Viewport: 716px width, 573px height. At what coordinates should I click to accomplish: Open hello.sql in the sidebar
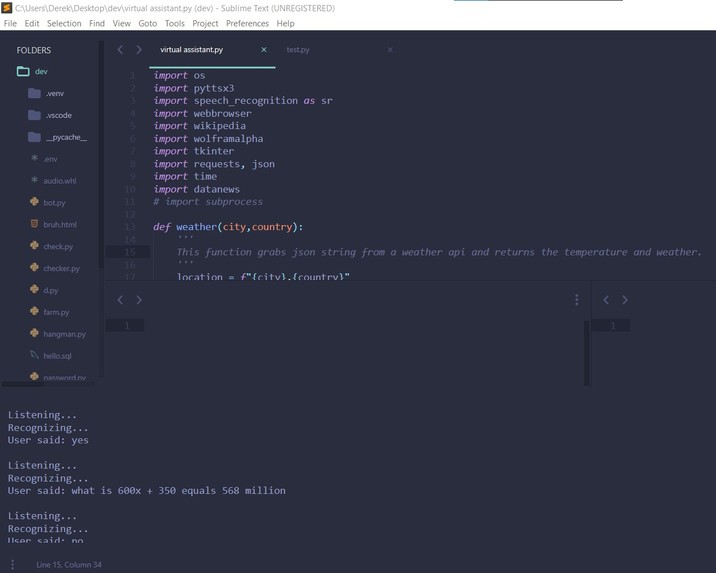click(57, 356)
